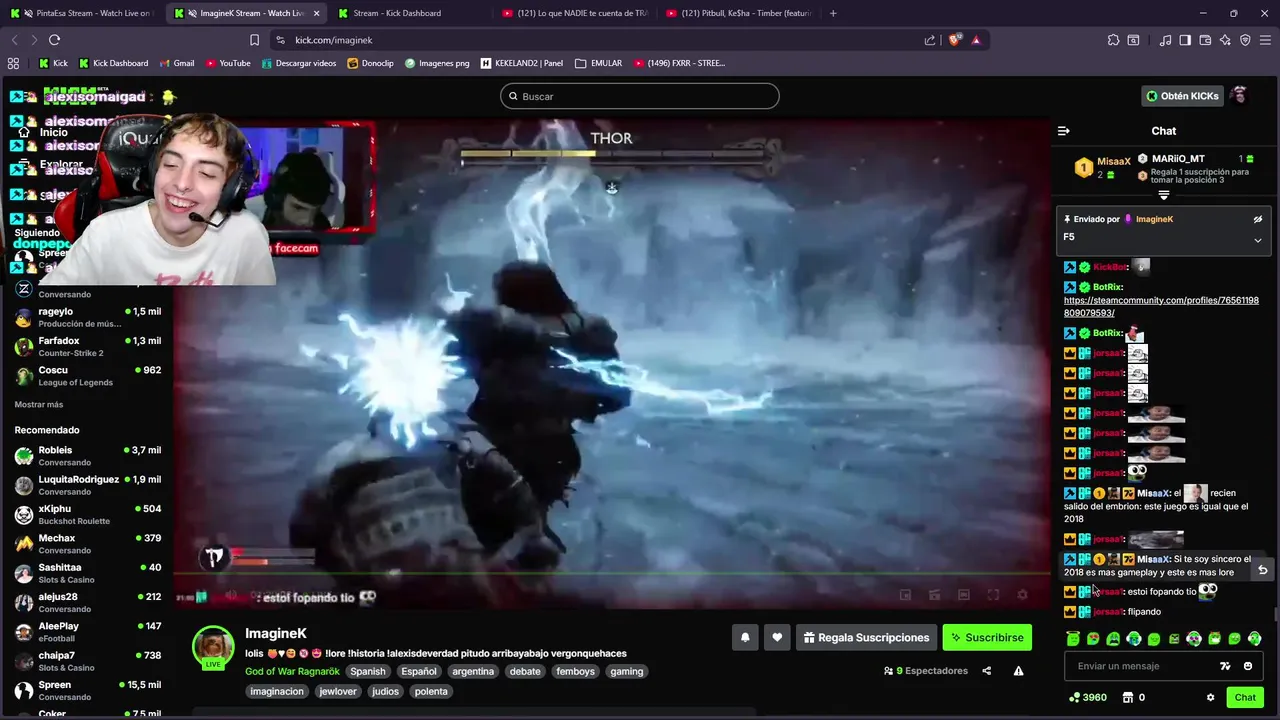The image size is (1280, 720).
Task: Click the first green emote in quick bar
Action: pos(1073,639)
